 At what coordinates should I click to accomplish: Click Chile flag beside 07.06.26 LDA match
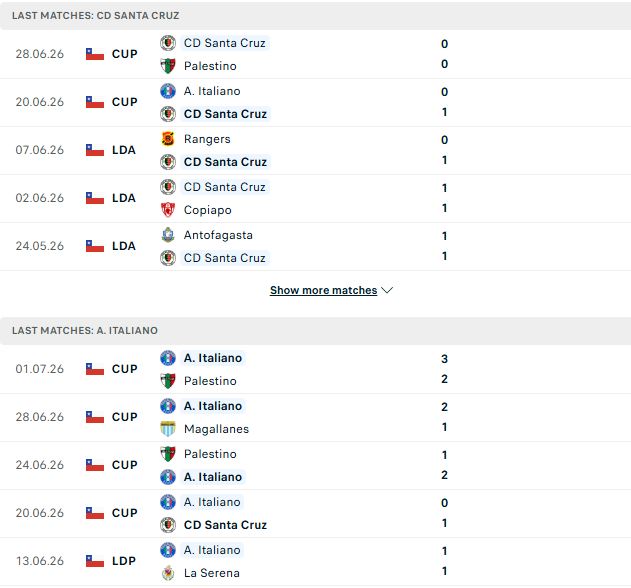point(95,150)
